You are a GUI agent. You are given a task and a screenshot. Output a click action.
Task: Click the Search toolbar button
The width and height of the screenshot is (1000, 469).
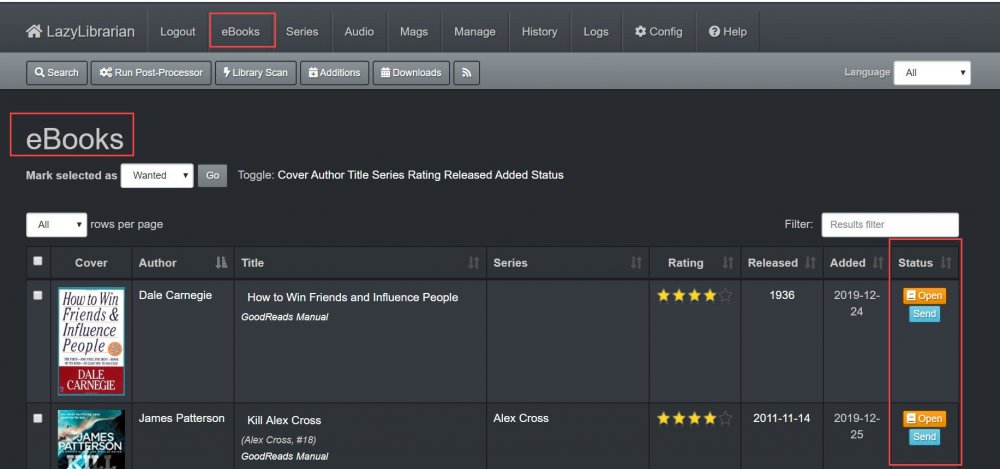point(56,73)
